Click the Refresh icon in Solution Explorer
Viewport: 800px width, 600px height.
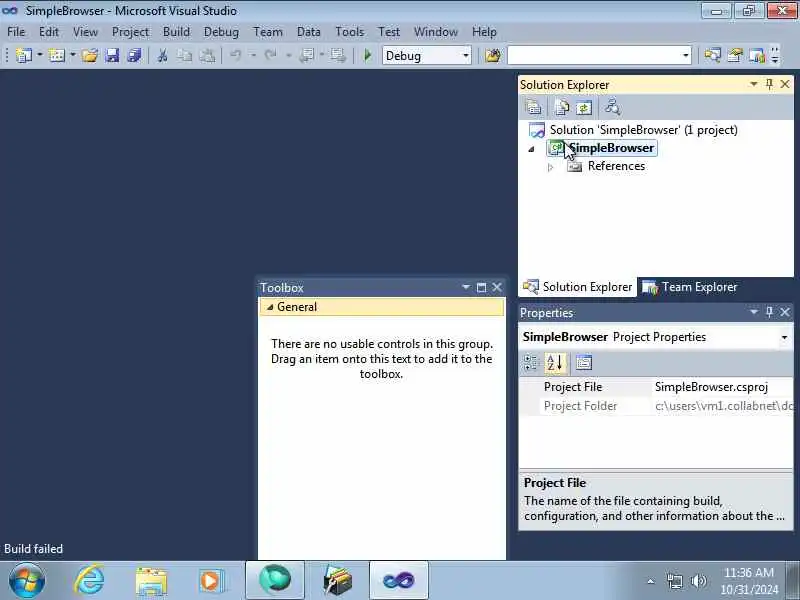pyautogui.click(x=584, y=107)
